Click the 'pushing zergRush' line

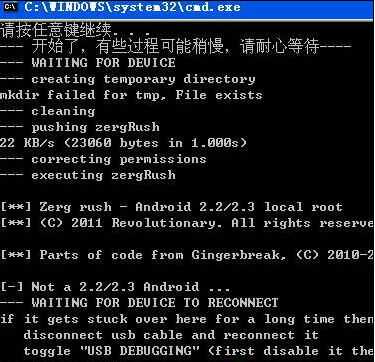tap(80, 127)
